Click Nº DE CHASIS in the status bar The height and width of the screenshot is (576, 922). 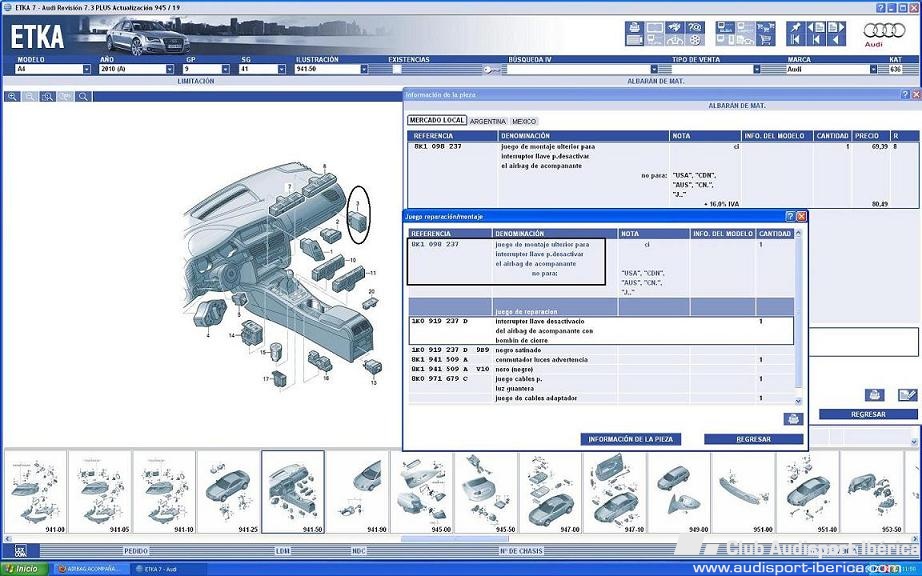[522, 551]
